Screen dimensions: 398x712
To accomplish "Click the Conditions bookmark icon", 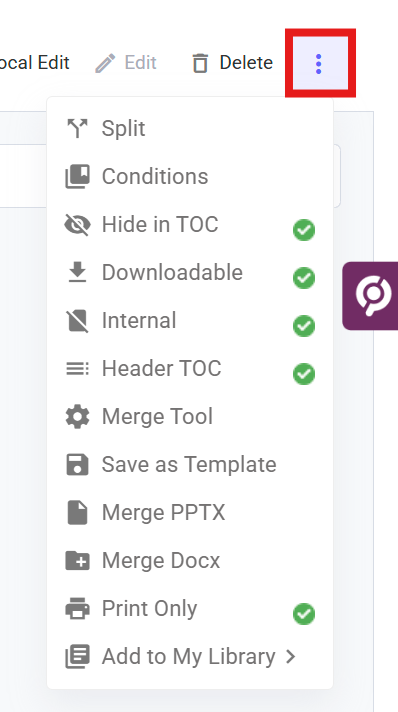I will [x=77, y=176].
